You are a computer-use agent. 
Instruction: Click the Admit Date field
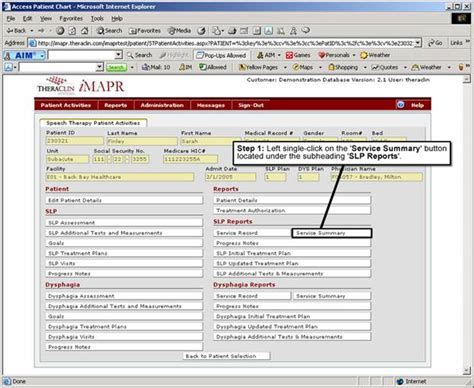[x=231, y=177]
